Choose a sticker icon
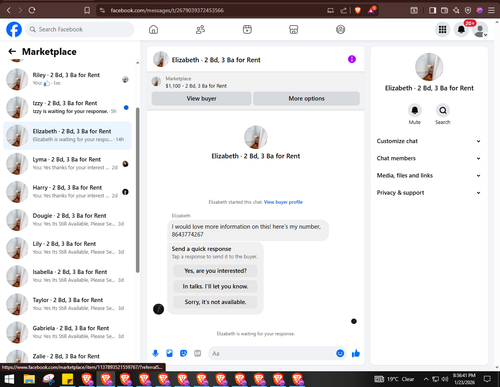 (x=183, y=353)
